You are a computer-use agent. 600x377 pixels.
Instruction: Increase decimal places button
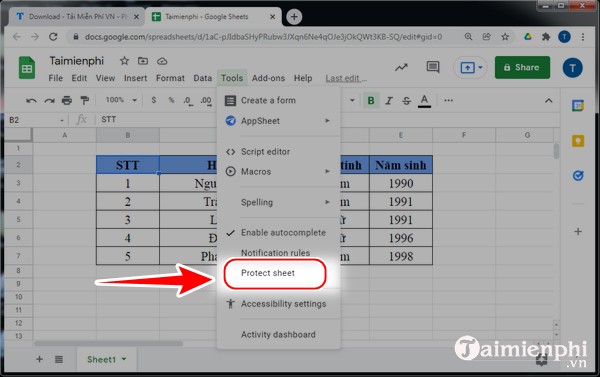point(206,100)
